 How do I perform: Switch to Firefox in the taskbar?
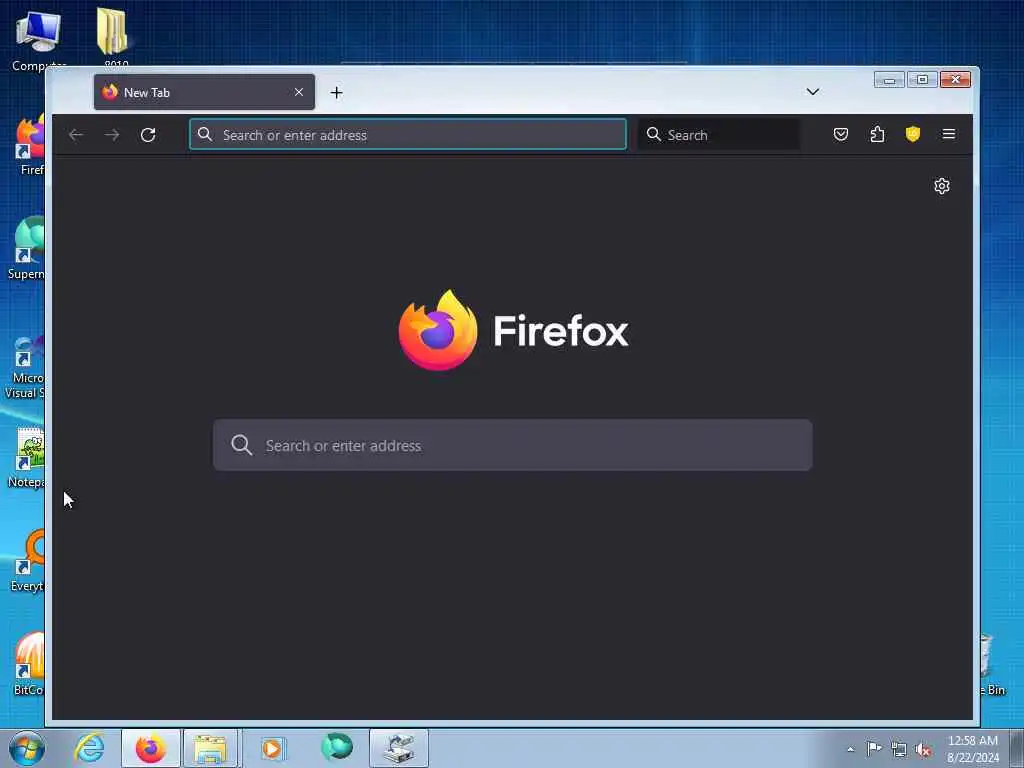point(151,748)
